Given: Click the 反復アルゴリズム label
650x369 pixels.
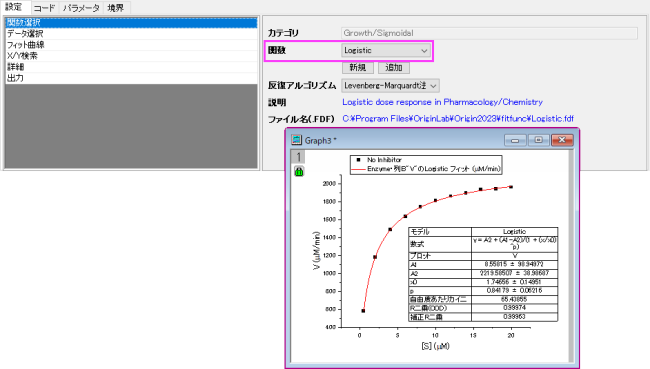Looking at the screenshot, I should click(302, 85).
